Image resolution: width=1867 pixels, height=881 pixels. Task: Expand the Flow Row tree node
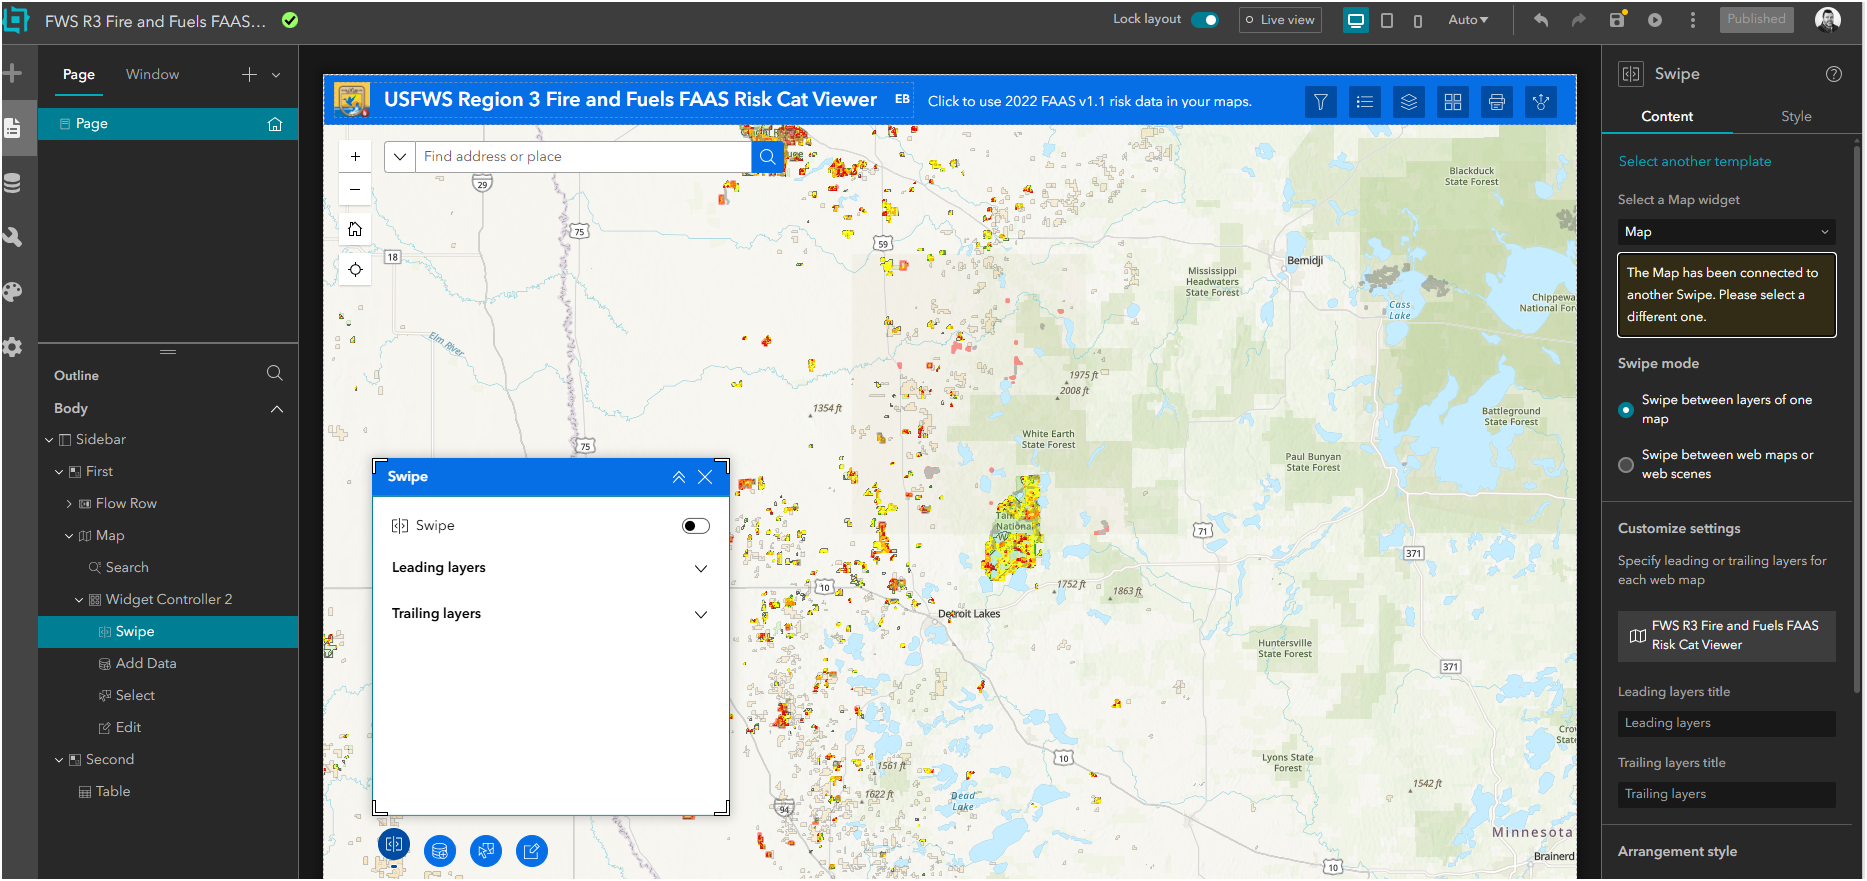point(69,504)
